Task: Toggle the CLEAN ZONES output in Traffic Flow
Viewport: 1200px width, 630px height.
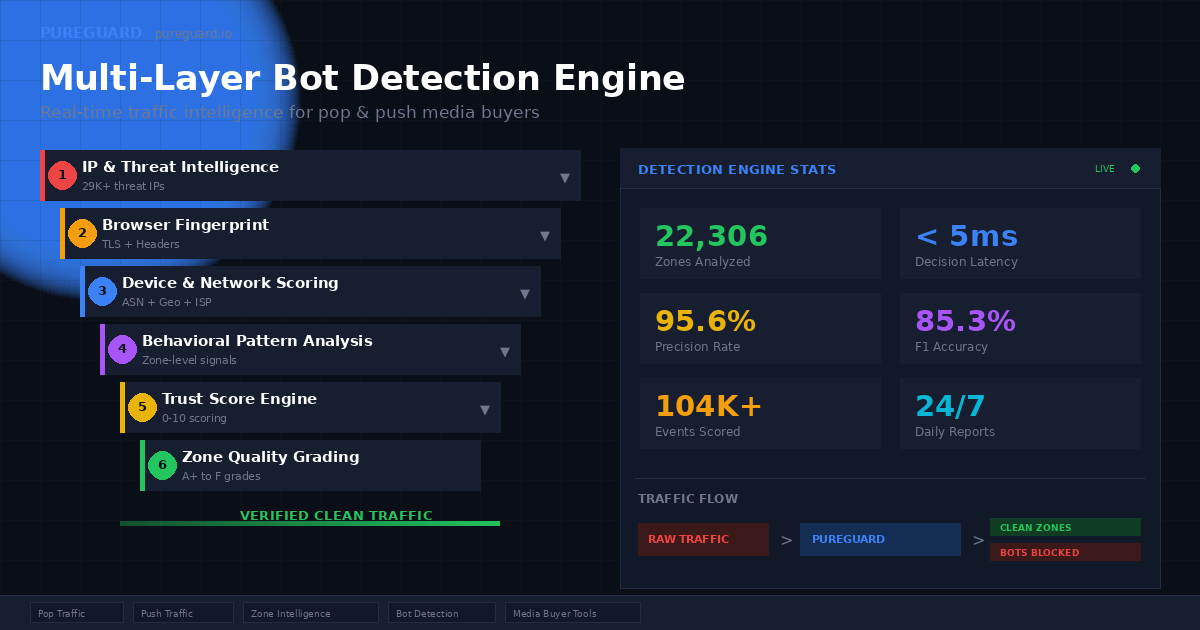Action: pyautogui.click(x=1065, y=526)
